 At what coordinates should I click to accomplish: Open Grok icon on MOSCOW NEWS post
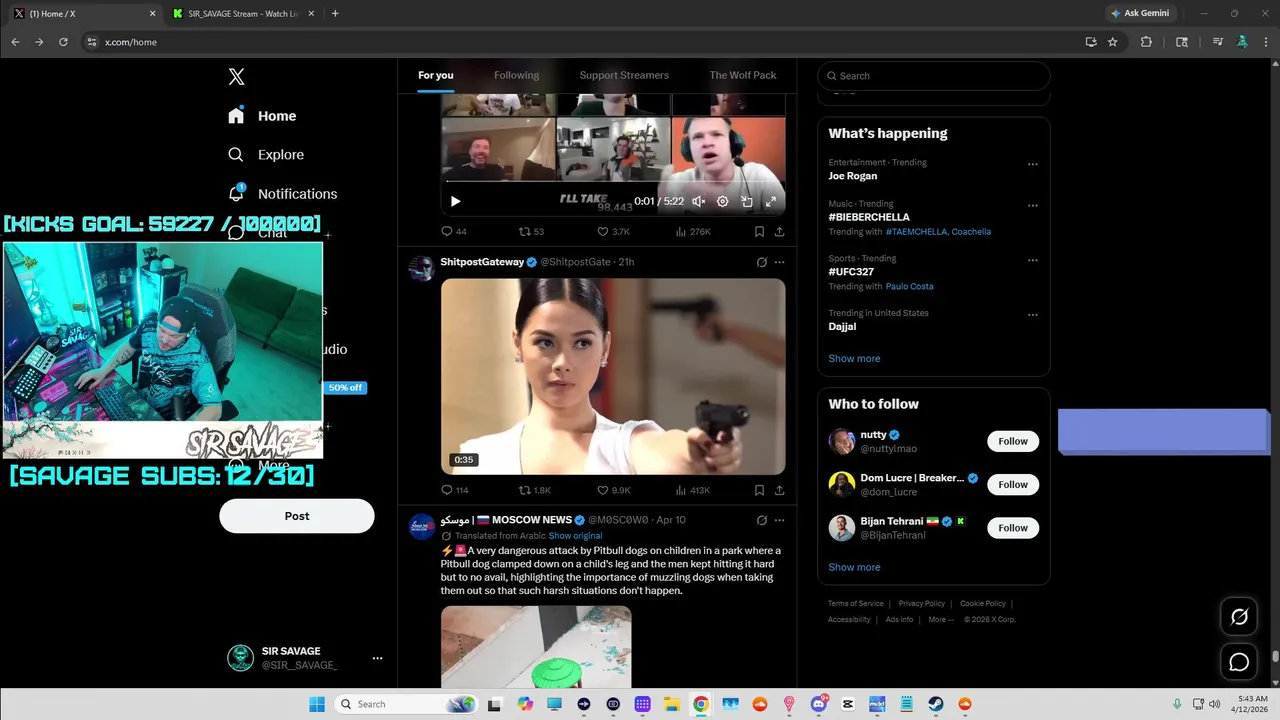pos(762,520)
